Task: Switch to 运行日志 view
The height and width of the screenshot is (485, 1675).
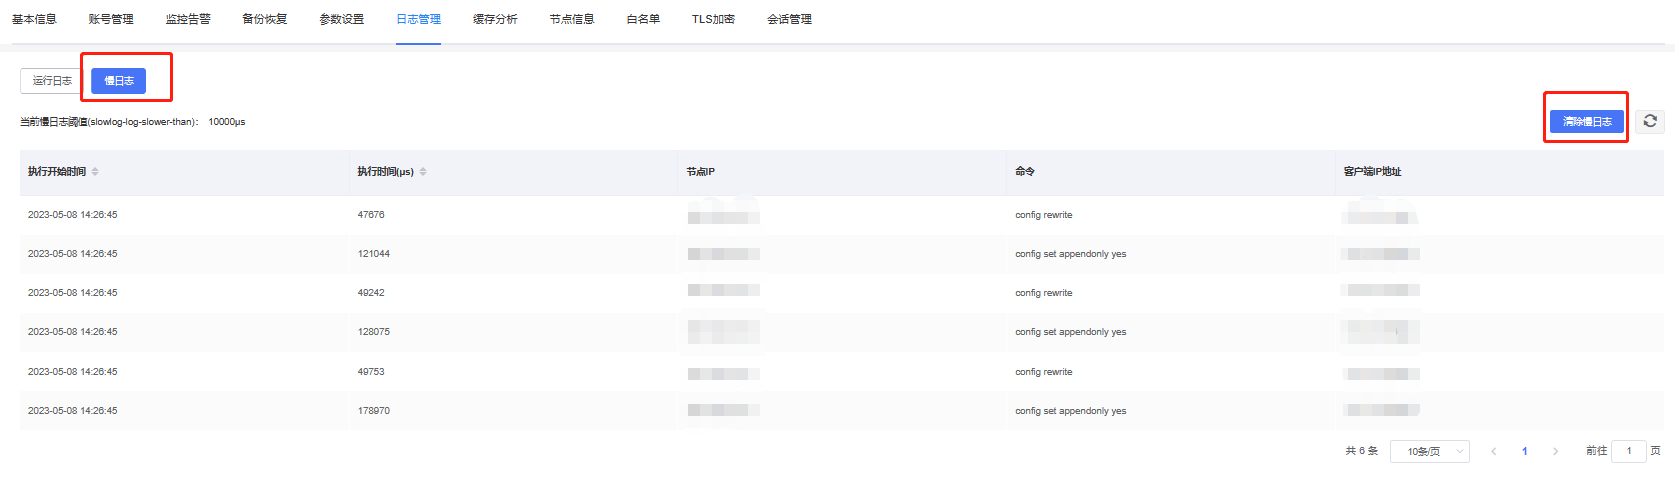Action: click(x=52, y=81)
